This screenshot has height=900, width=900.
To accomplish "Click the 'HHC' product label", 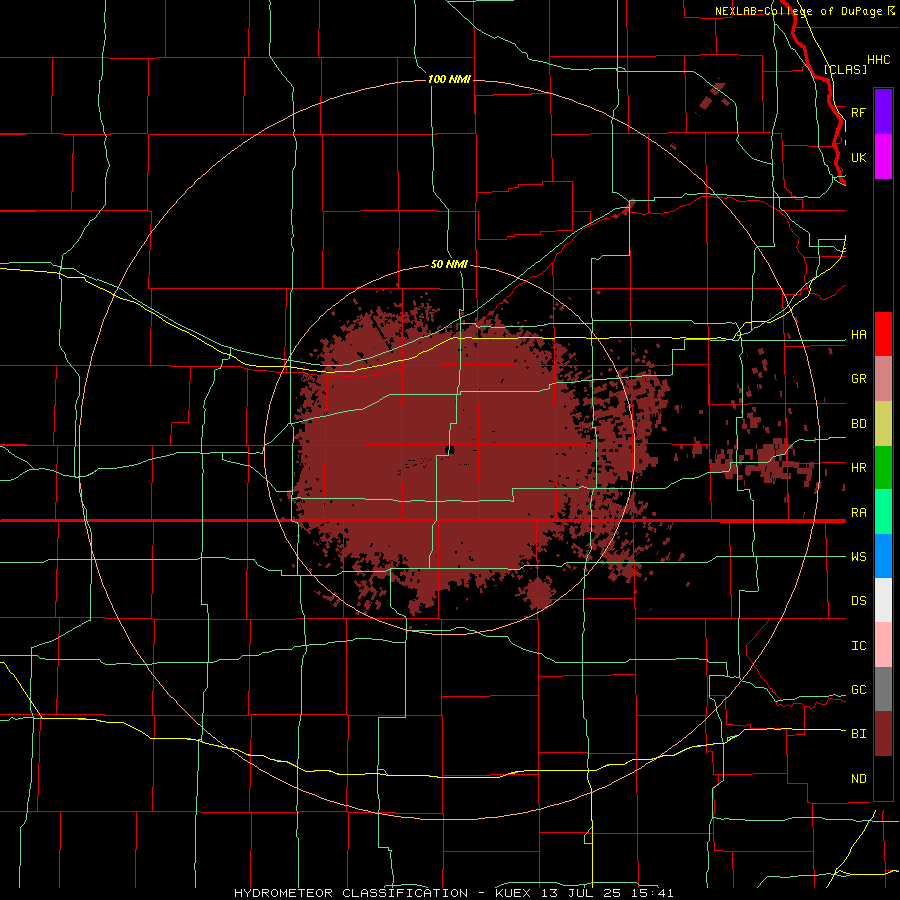I will [879, 60].
